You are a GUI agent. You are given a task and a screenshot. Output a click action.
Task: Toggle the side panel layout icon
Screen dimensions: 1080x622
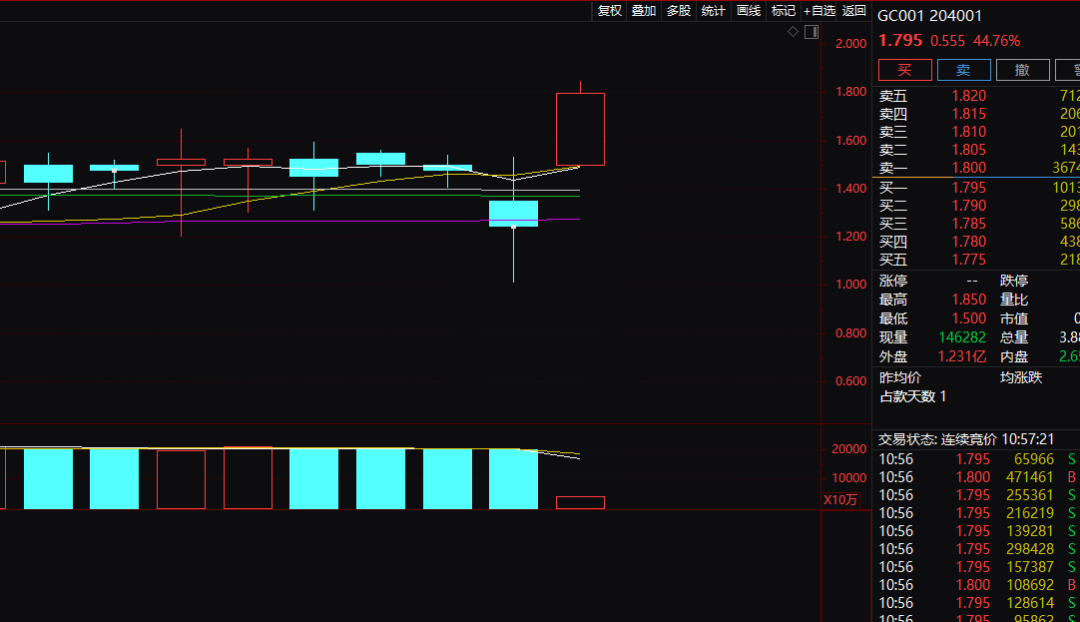pyautogui.click(x=811, y=32)
